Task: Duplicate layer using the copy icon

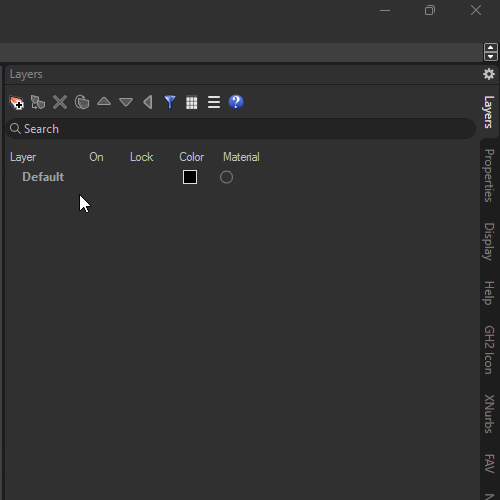Action: 82,102
